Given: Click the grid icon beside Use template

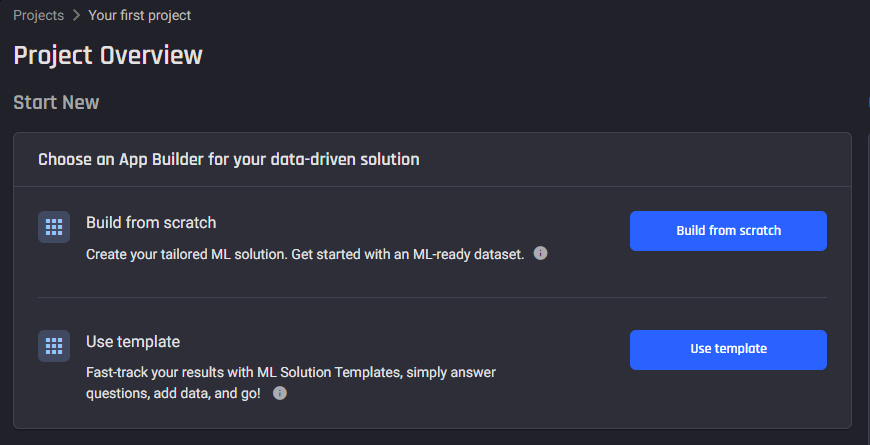Looking at the screenshot, I should (54, 346).
